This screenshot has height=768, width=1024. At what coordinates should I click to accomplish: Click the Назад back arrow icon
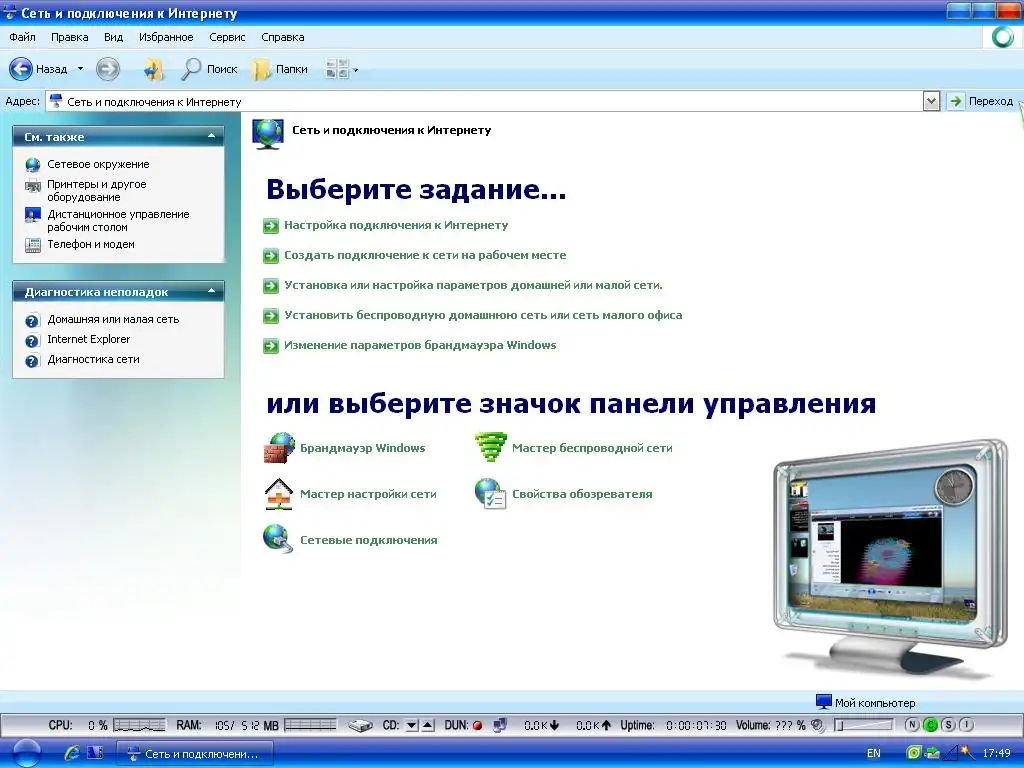20,69
